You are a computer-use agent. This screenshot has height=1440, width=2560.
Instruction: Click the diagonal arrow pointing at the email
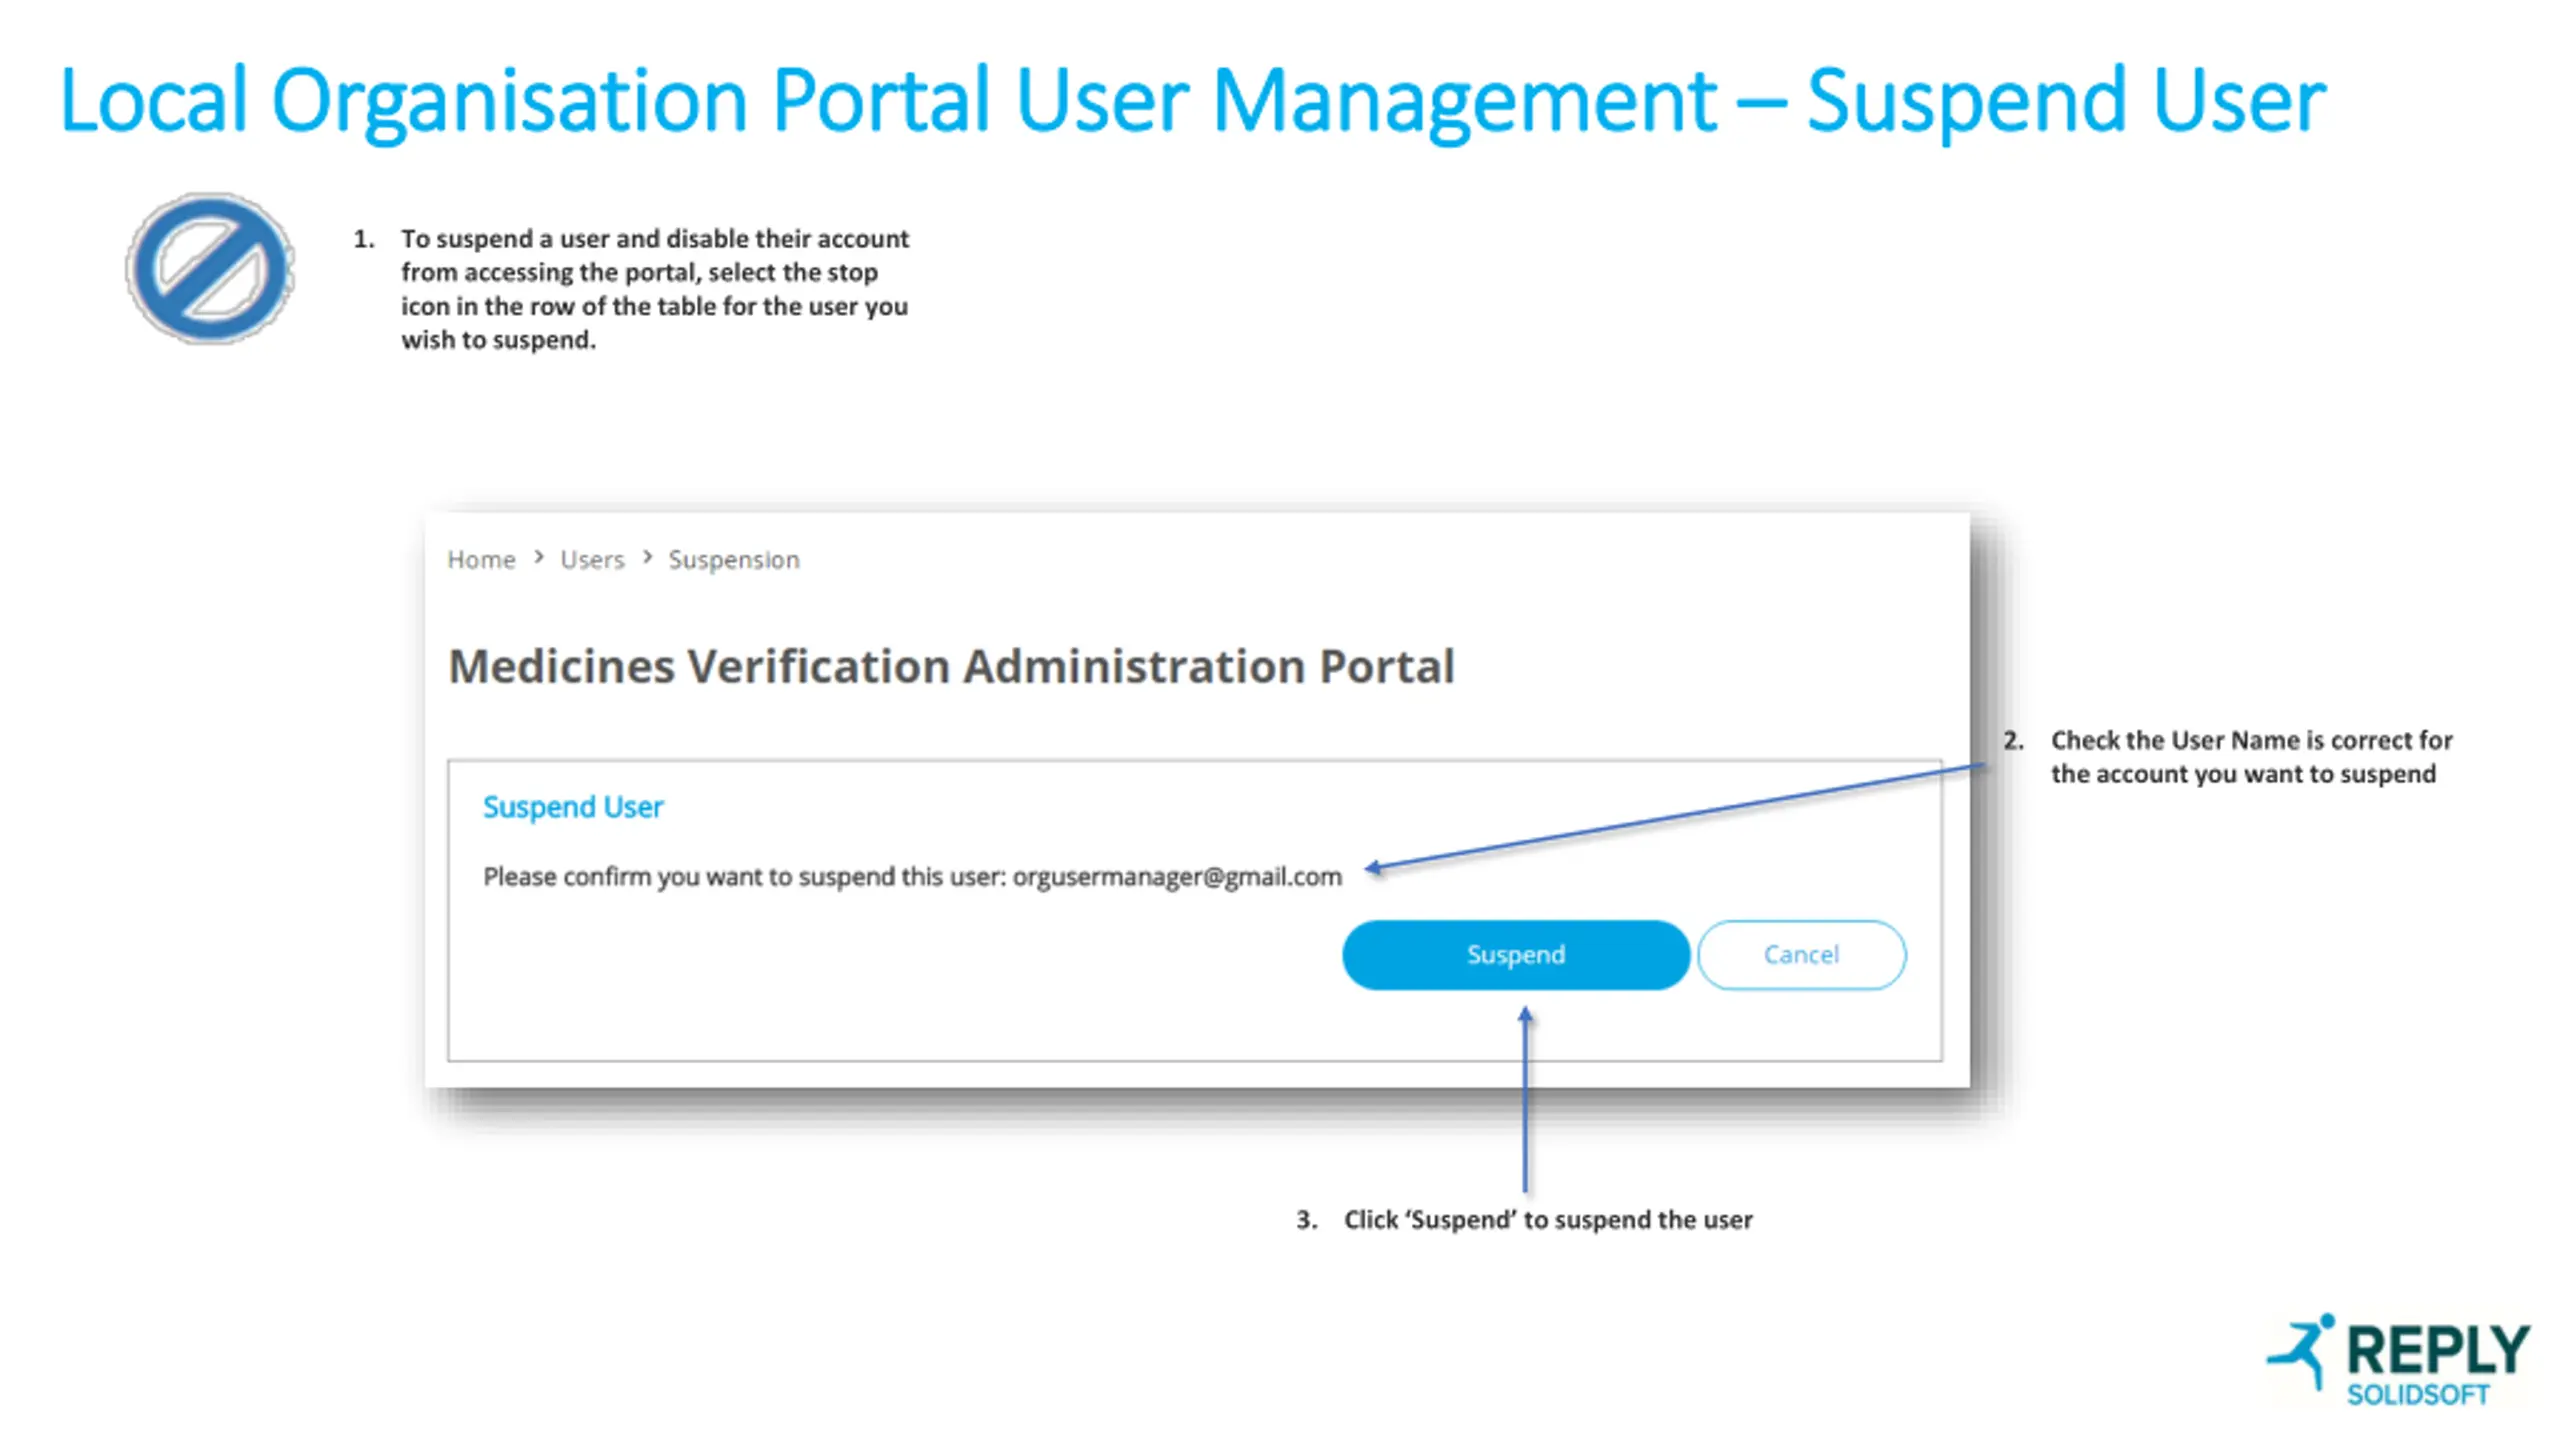[1675, 816]
